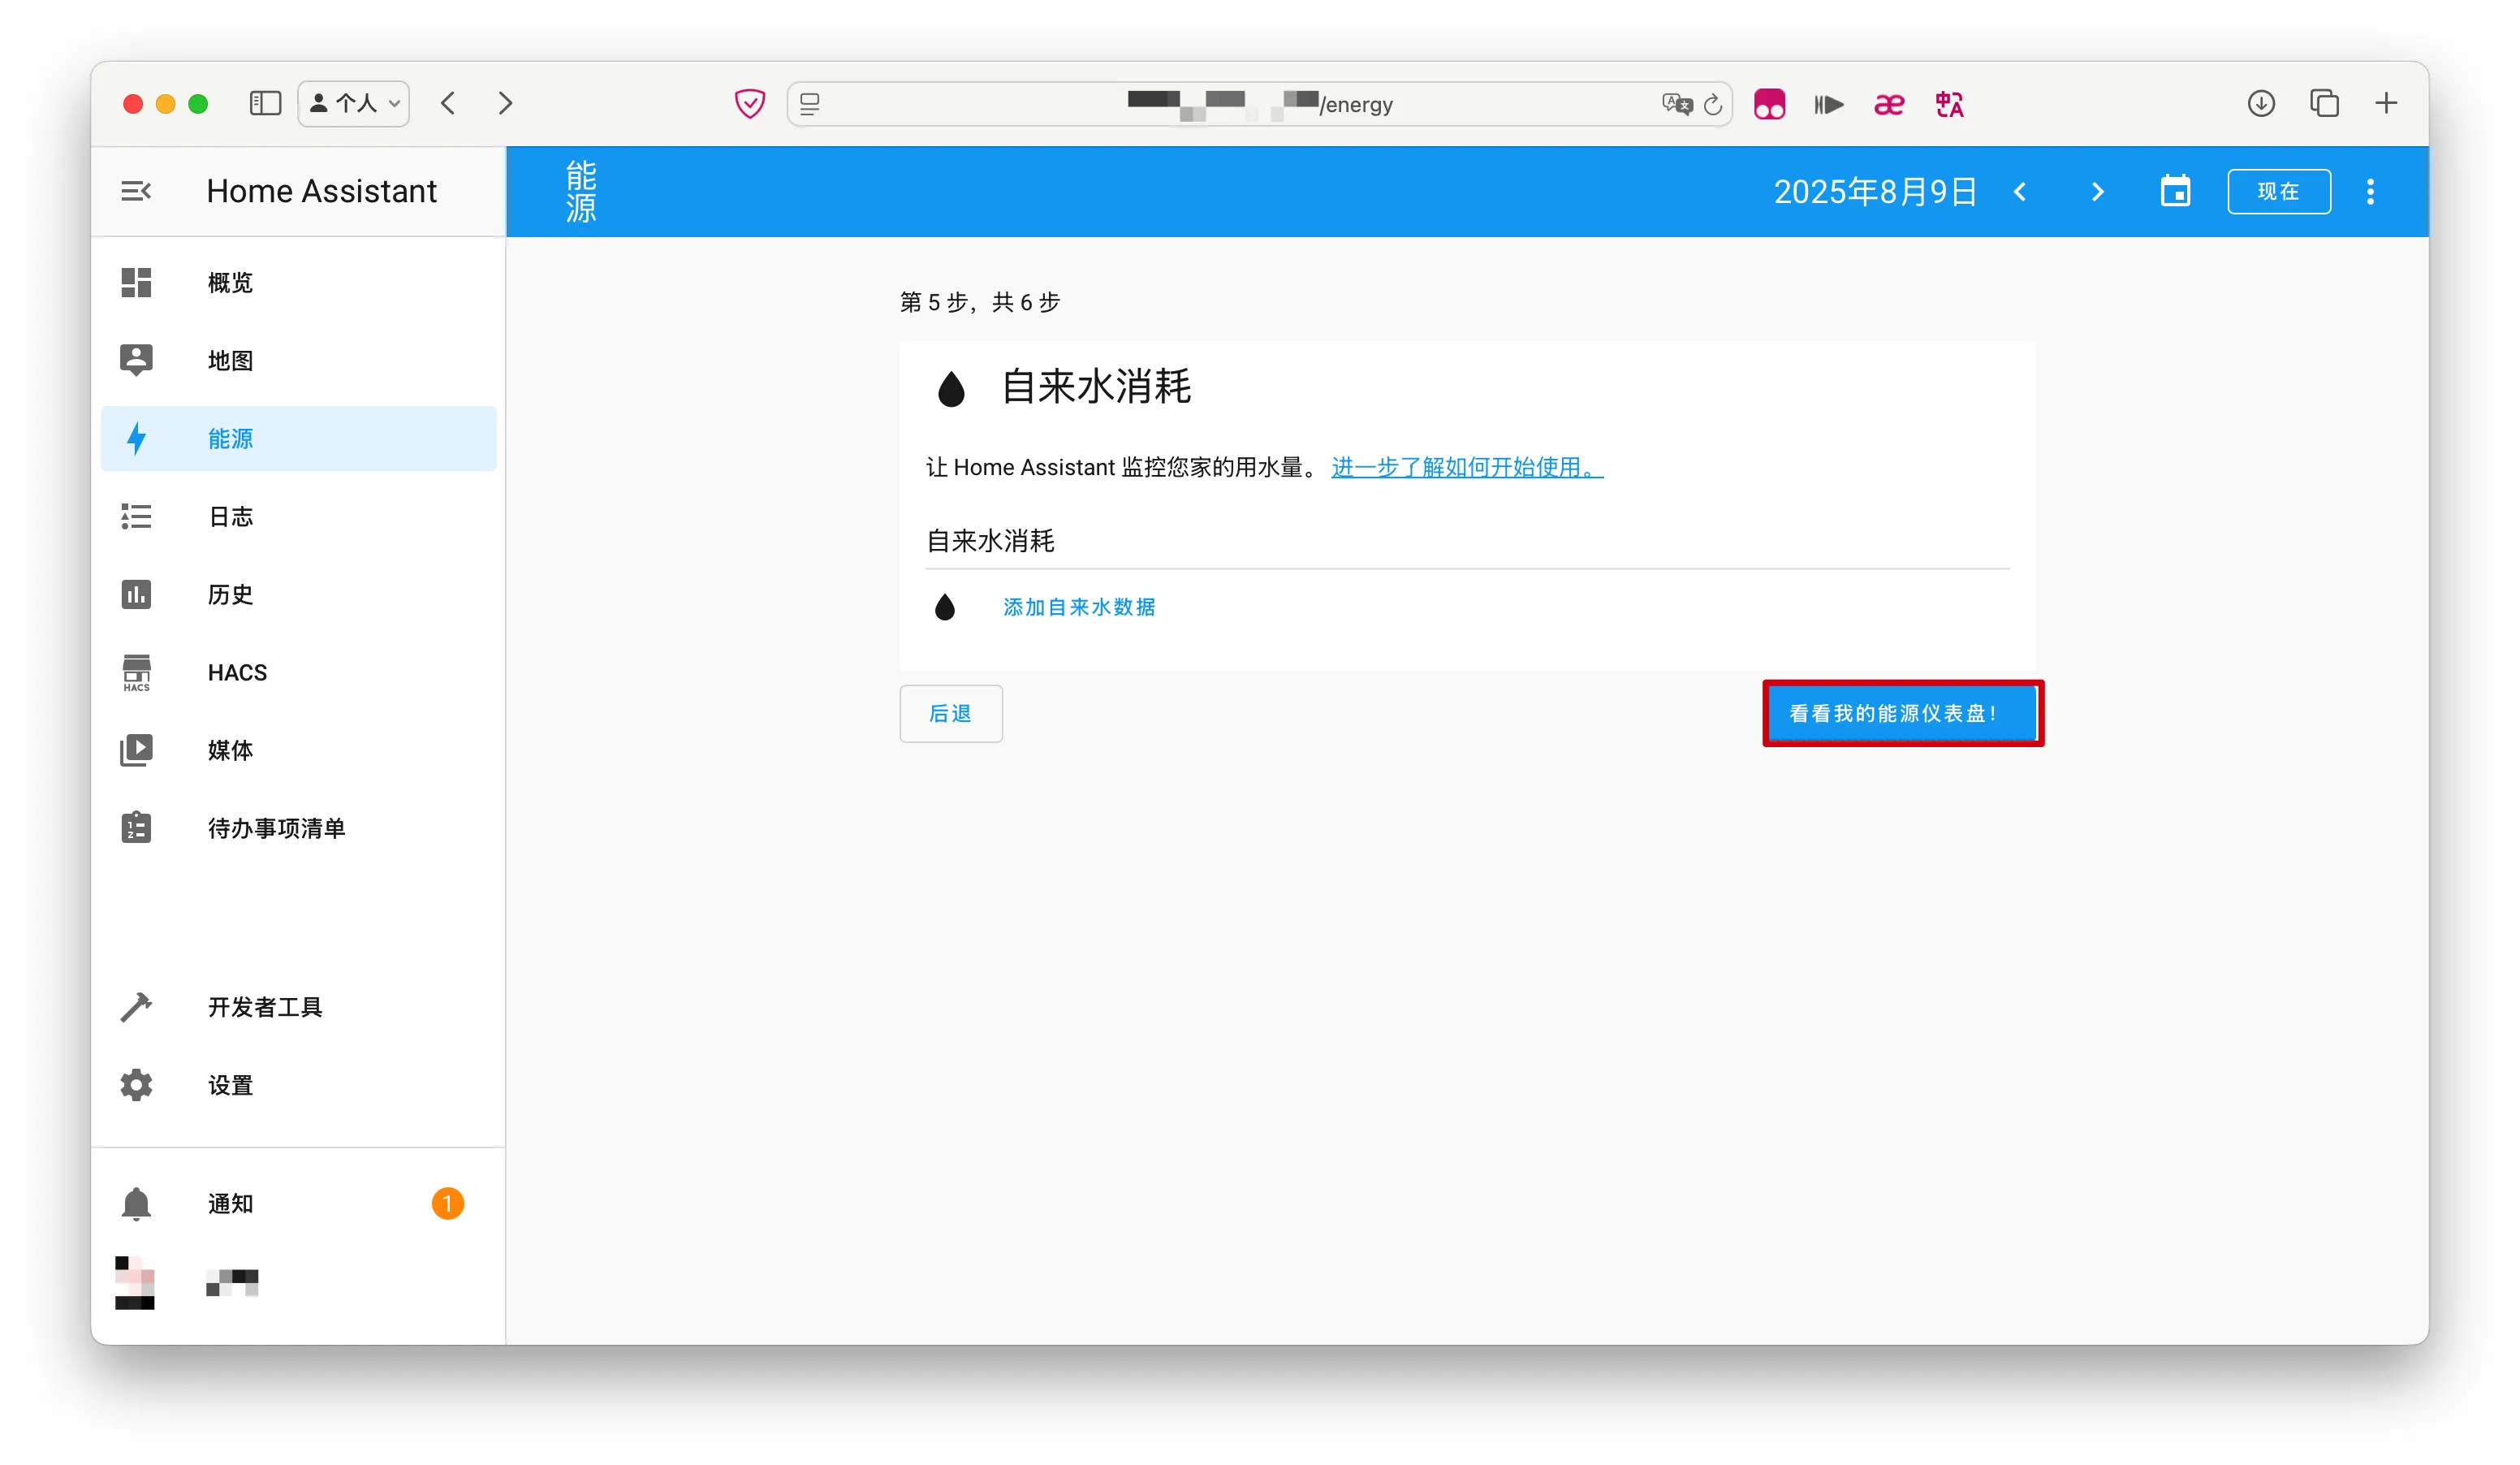Click the play-arrow extension icon
2520x1465 pixels.
[1829, 104]
